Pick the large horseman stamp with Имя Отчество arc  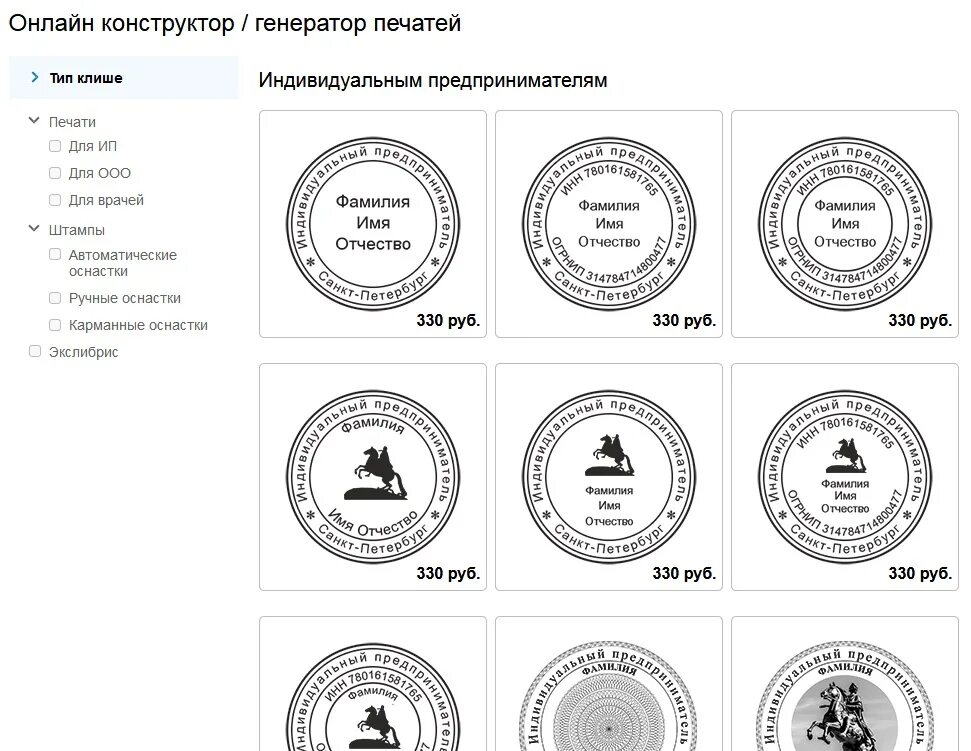[373, 477]
